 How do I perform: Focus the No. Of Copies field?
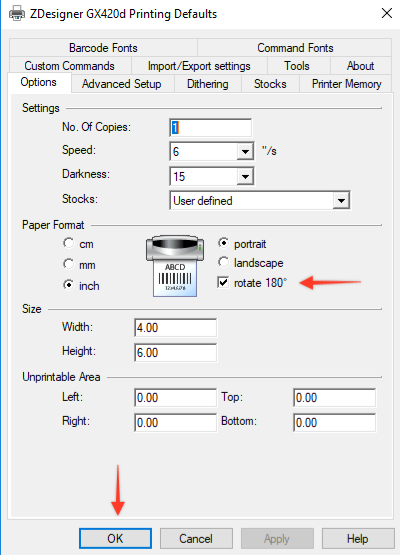(211, 127)
